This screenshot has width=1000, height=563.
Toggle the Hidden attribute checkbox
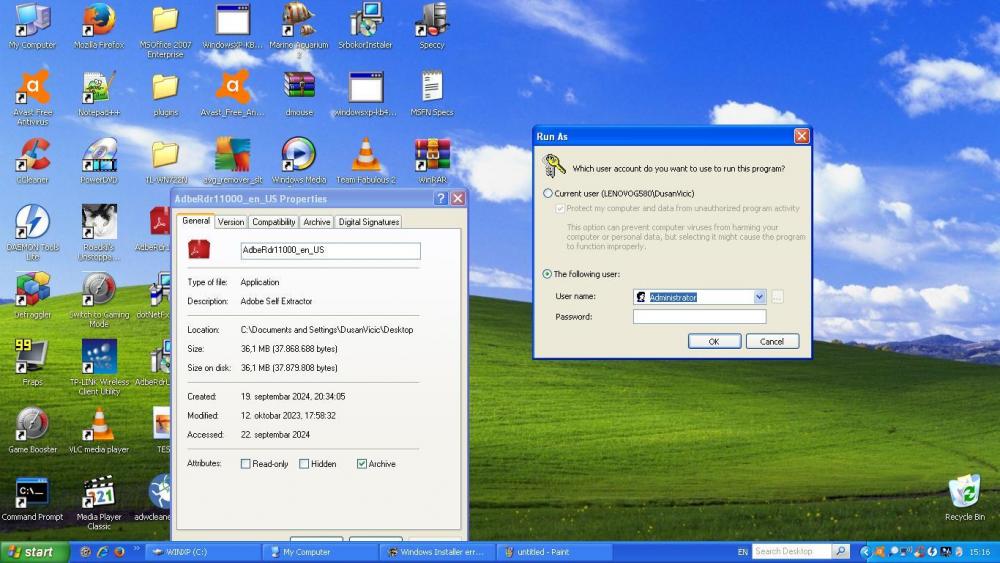[x=304, y=464]
